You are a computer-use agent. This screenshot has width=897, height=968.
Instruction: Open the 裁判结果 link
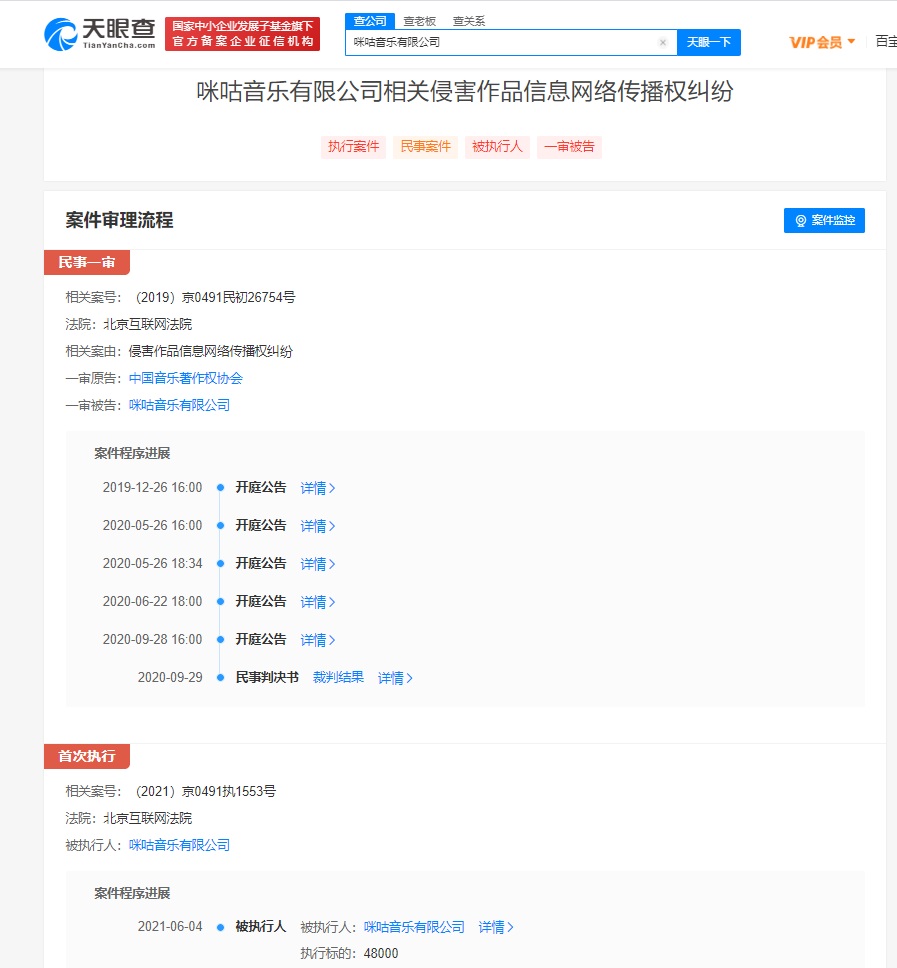pos(338,678)
